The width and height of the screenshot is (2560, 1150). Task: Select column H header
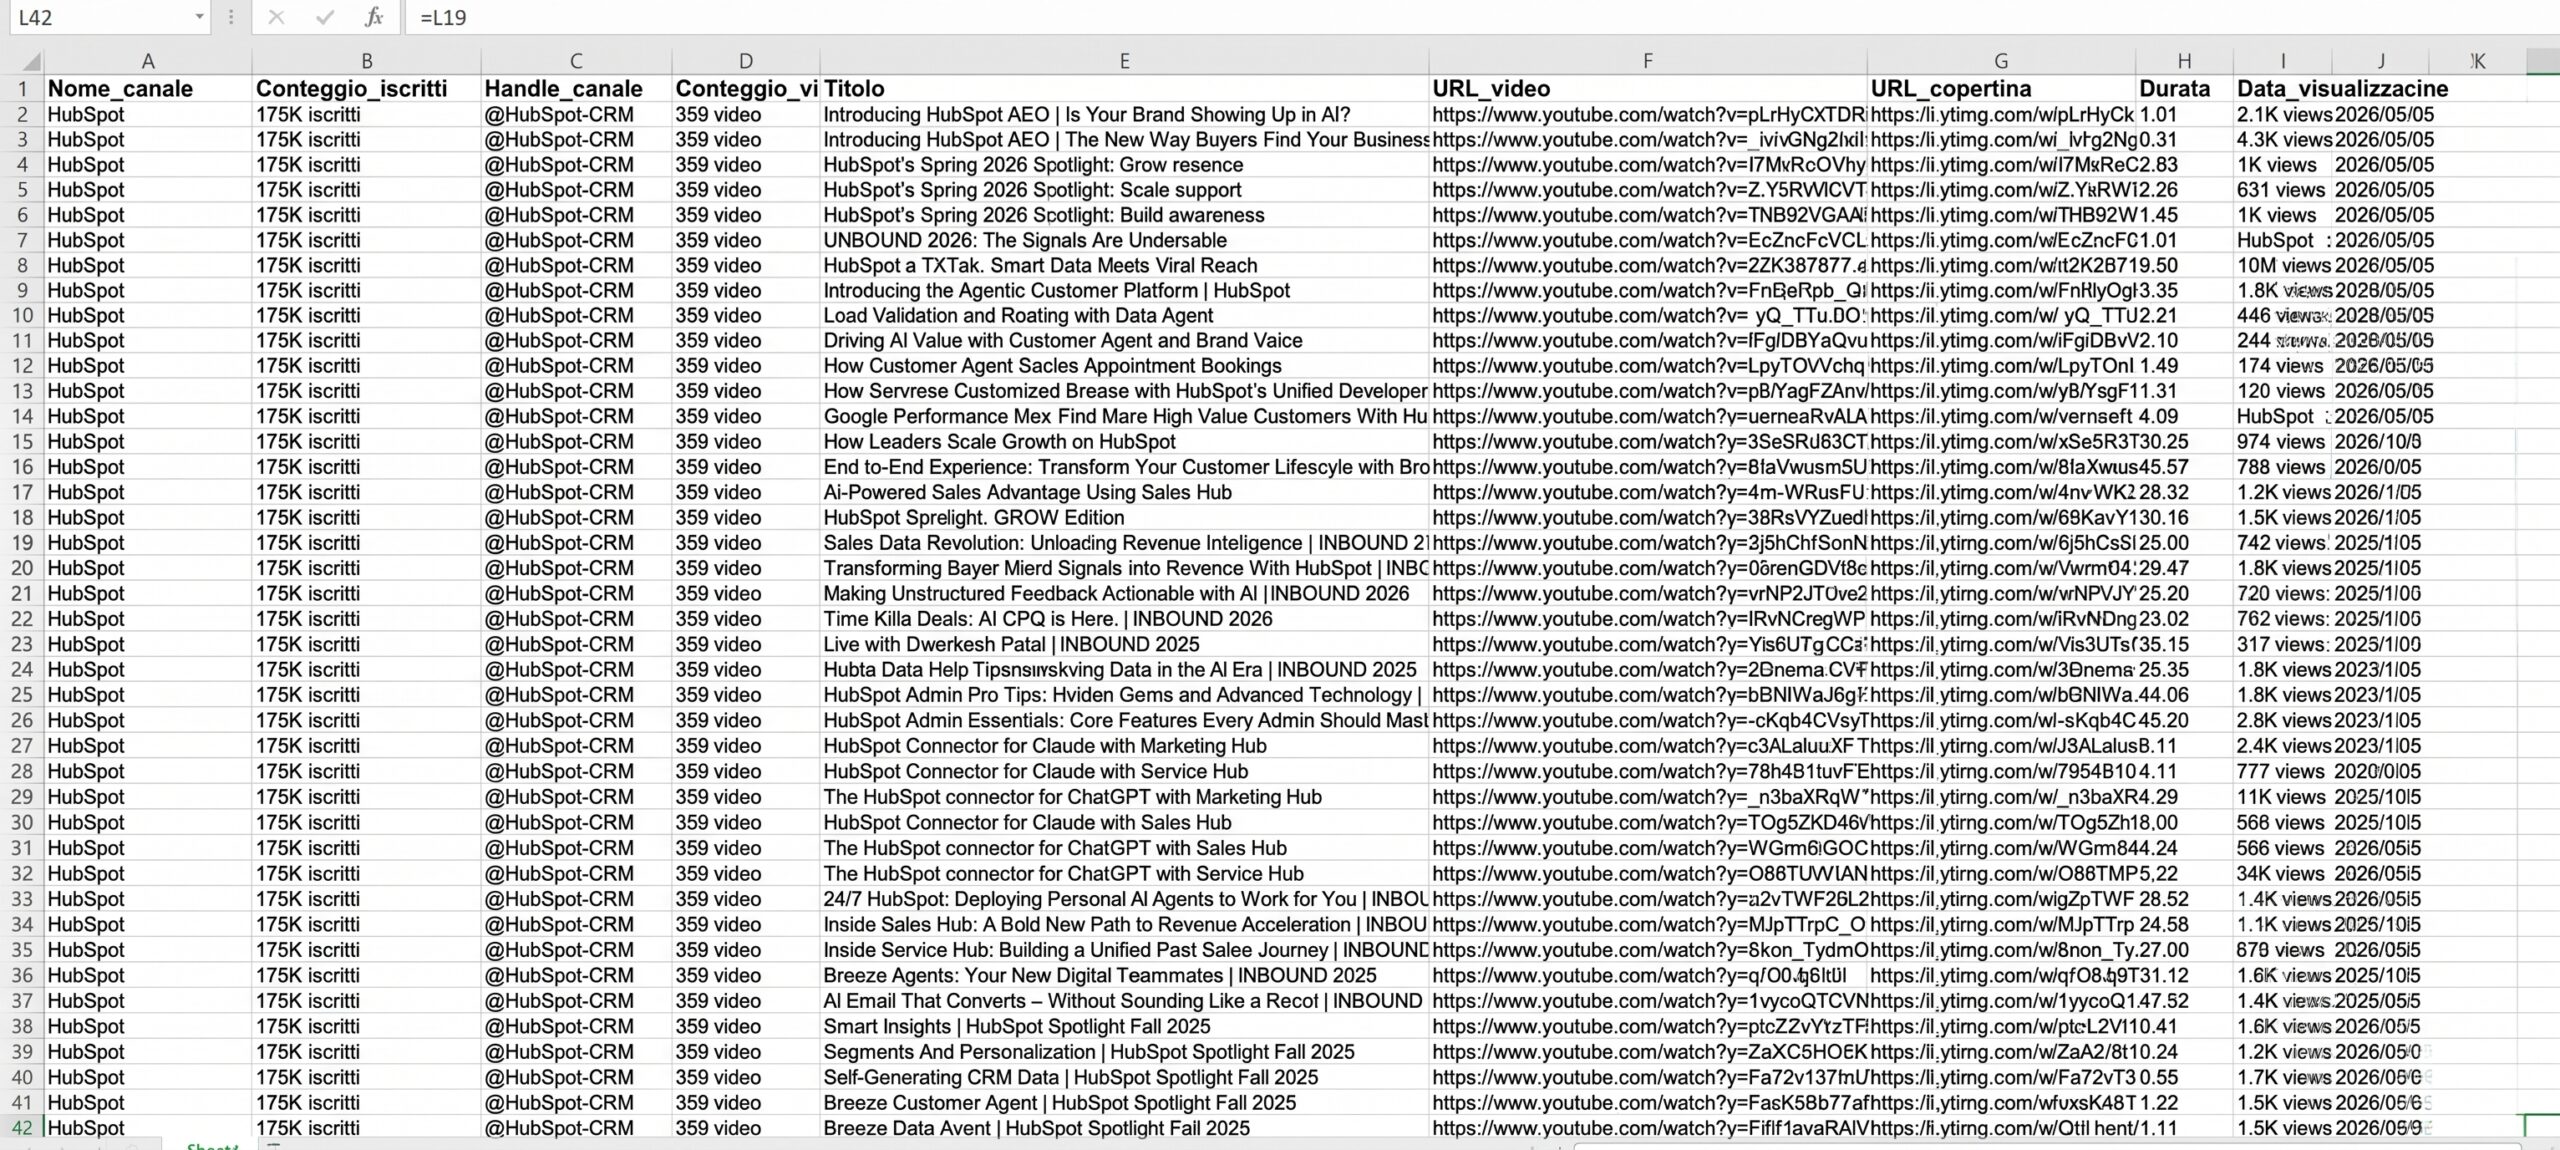pyautogui.click(x=2184, y=61)
